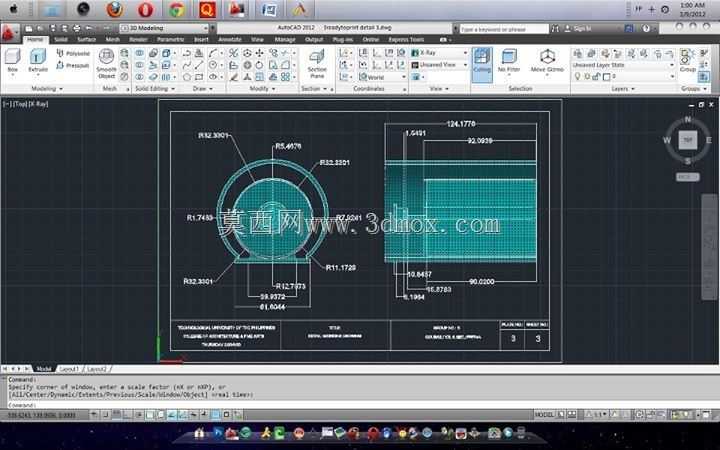
Task: Click the Apple menu icon
Action: click(13, 9)
